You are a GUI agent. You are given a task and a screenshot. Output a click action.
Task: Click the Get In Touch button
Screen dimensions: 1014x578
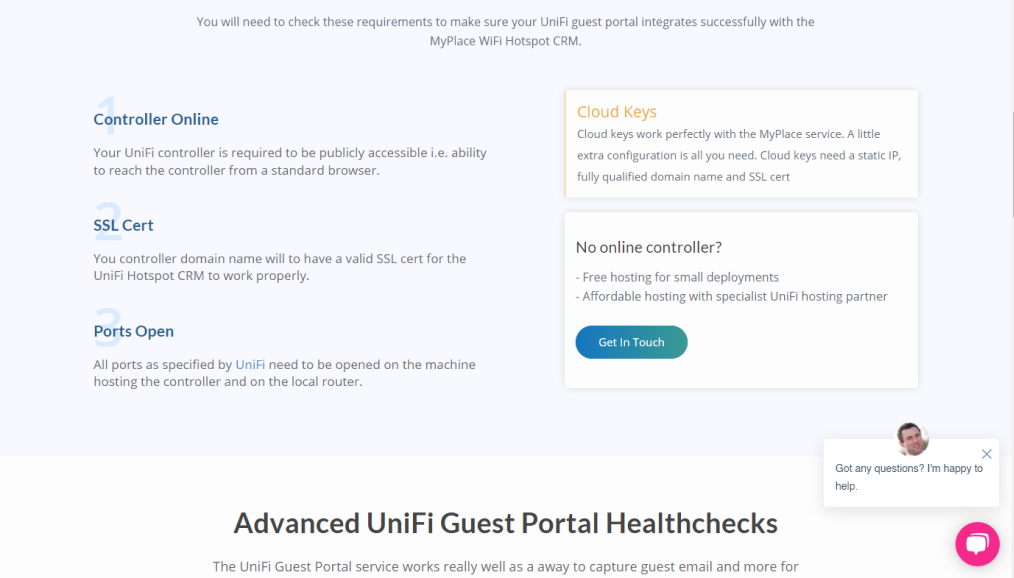click(631, 342)
